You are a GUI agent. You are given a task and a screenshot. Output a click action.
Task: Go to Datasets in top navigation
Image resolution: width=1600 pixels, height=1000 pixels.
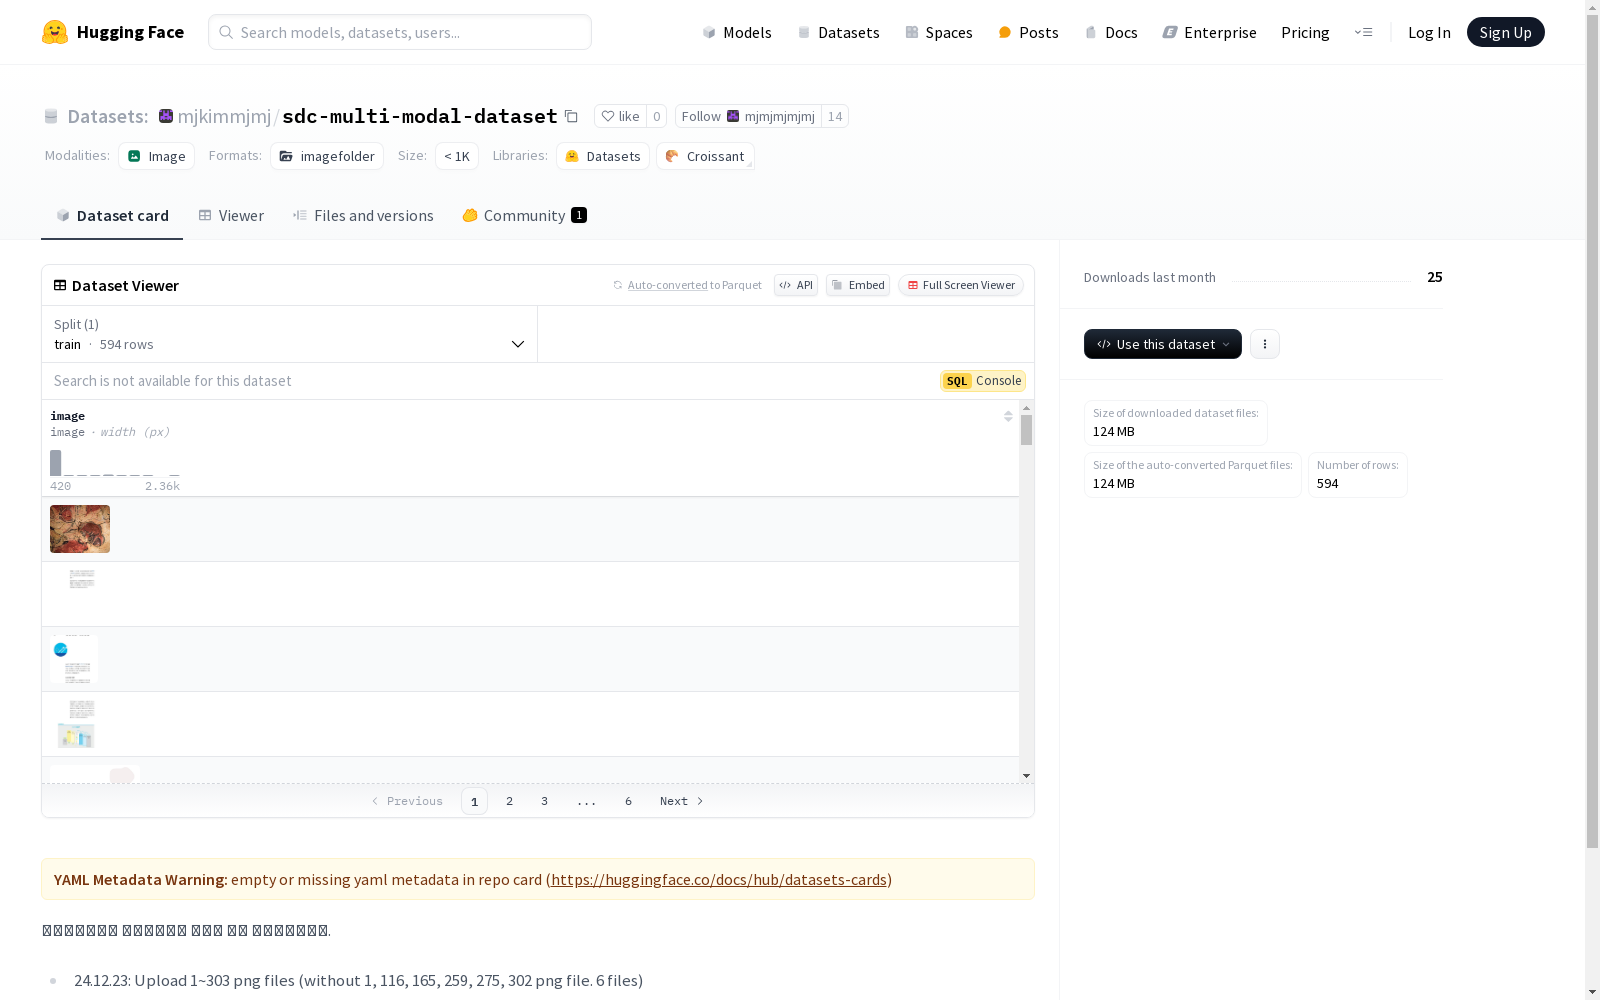838,32
